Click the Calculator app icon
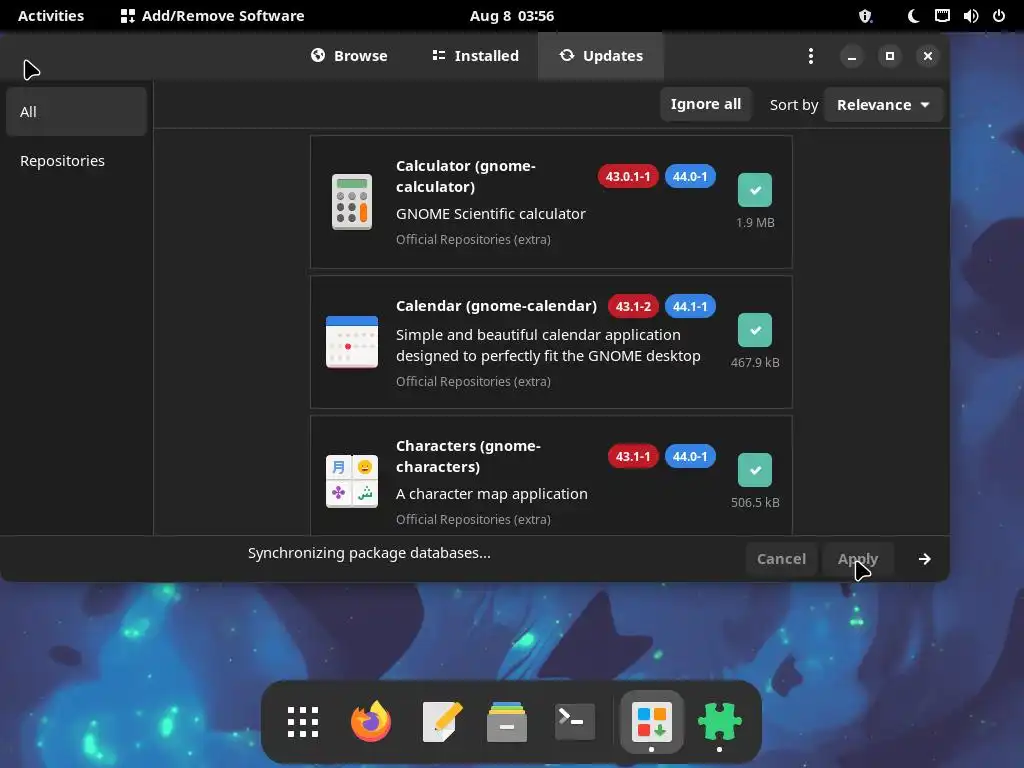Image resolution: width=1024 pixels, height=768 pixels. click(x=352, y=202)
